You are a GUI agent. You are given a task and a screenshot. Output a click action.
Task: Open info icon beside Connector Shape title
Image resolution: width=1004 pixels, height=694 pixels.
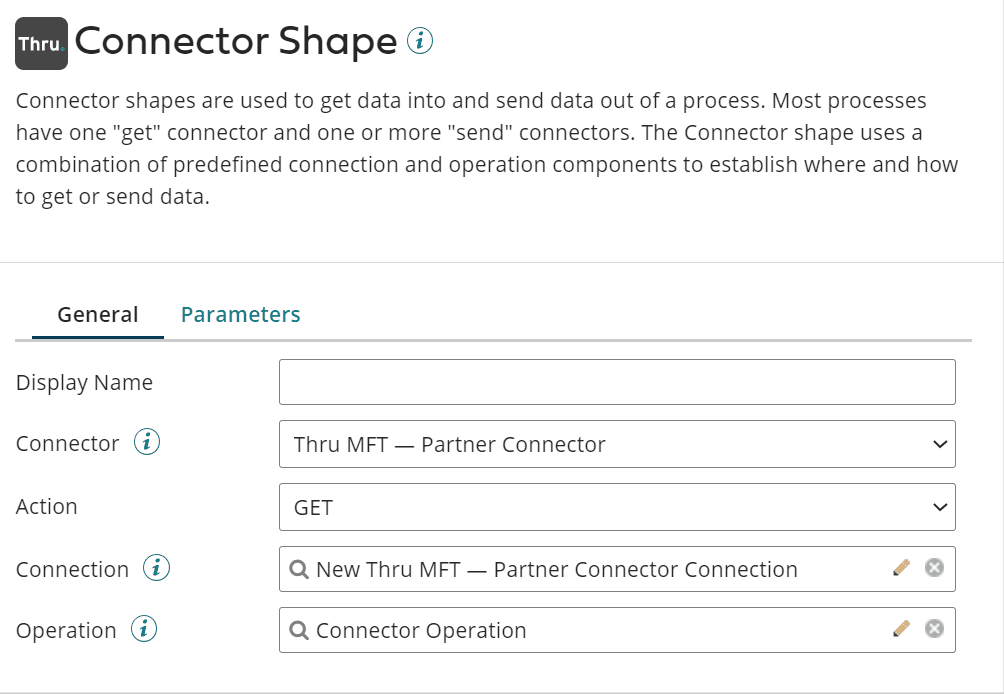click(x=420, y=41)
